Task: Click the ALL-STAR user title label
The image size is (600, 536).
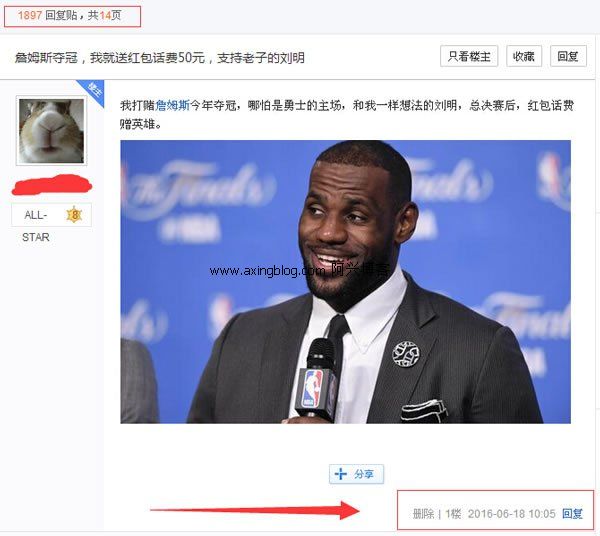Action: 37,226
